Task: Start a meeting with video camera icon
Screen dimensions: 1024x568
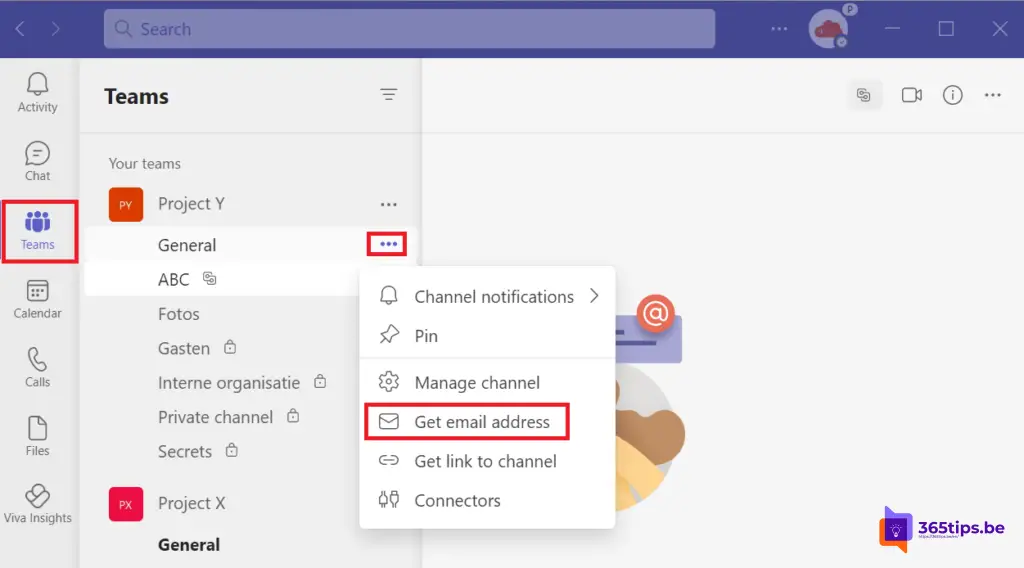Action: click(x=912, y=95)
